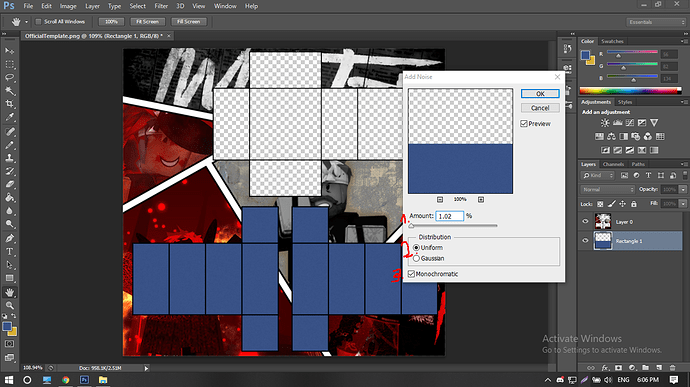Add layer style fx button
The image size is (690, 387).
(605, 368)
